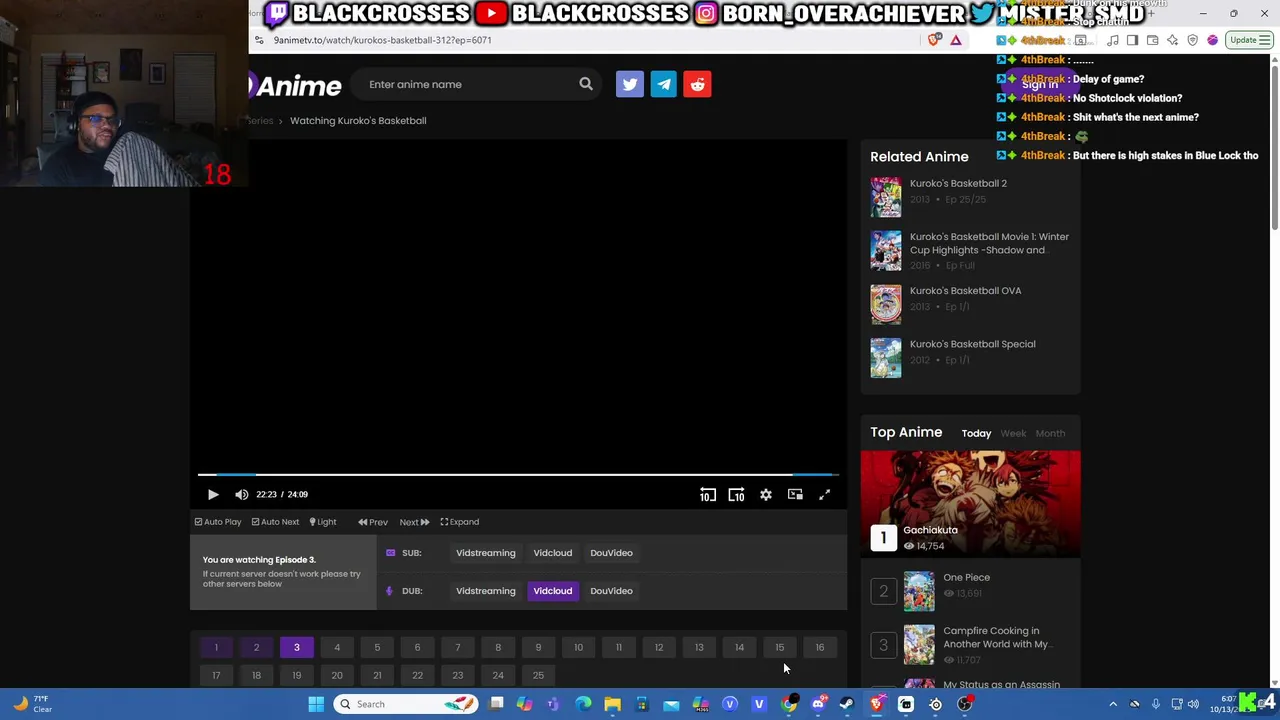
Task: Open the site's Twitter link icon
Action: pyautogui.click(x=630, y=84)
